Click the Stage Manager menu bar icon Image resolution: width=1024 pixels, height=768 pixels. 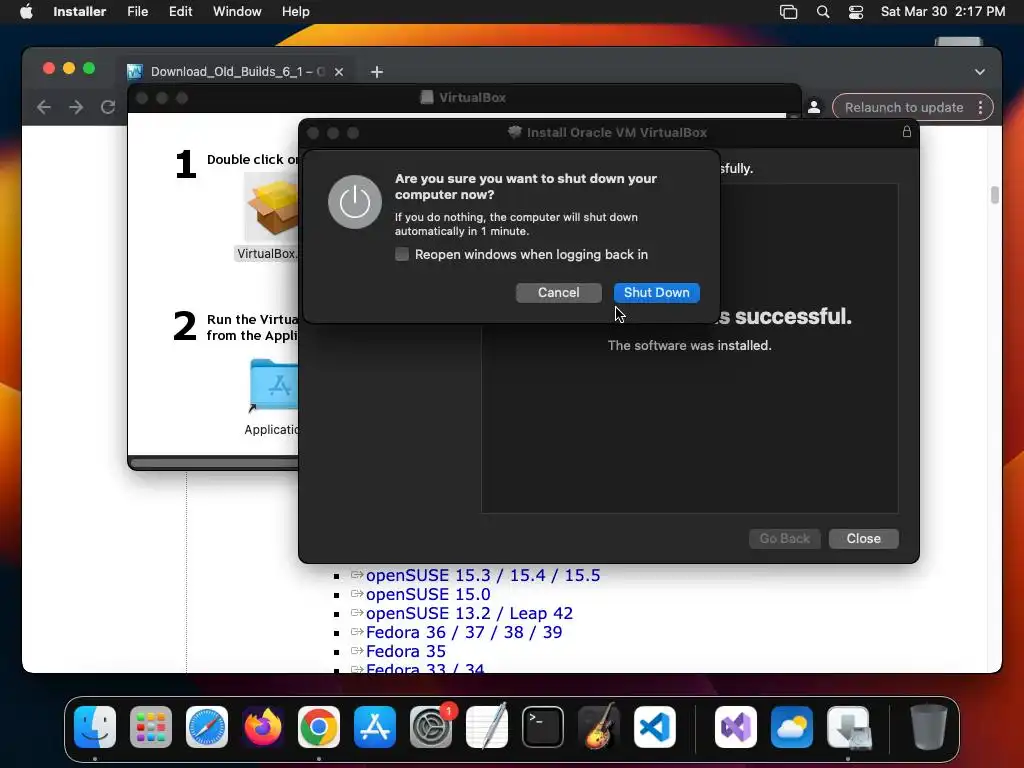click(x=788, y=12)
